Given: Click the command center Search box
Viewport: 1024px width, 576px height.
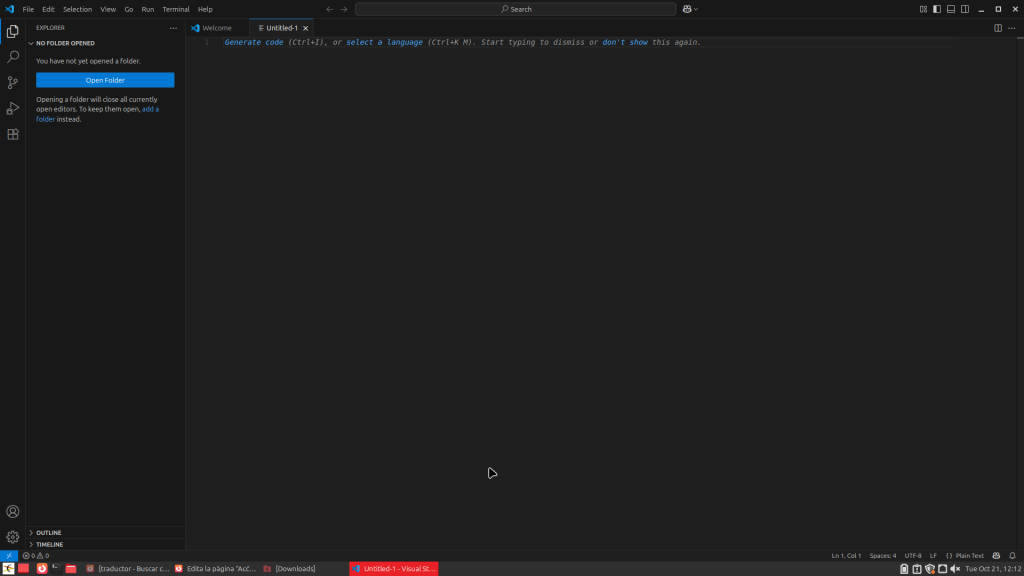Looking at the screenshot, I should (515, 9).
